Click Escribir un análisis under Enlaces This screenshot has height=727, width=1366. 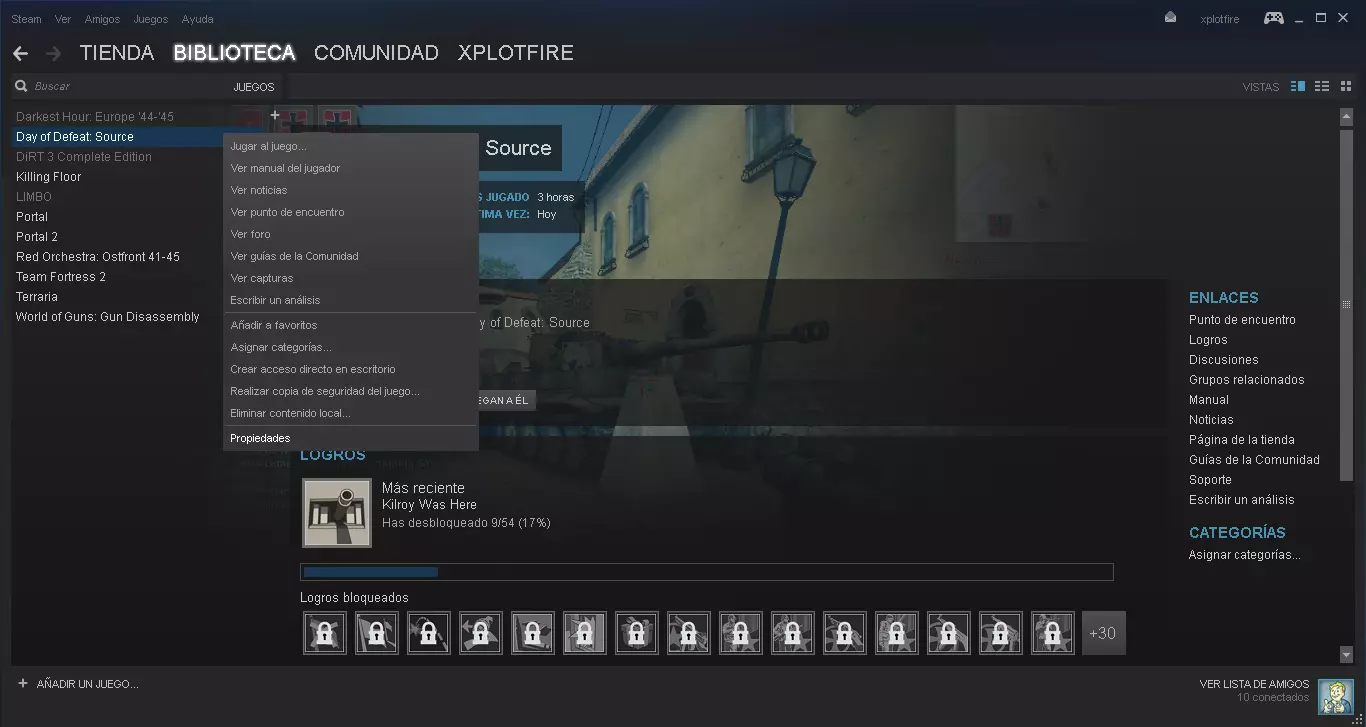tap(1242, 500)
